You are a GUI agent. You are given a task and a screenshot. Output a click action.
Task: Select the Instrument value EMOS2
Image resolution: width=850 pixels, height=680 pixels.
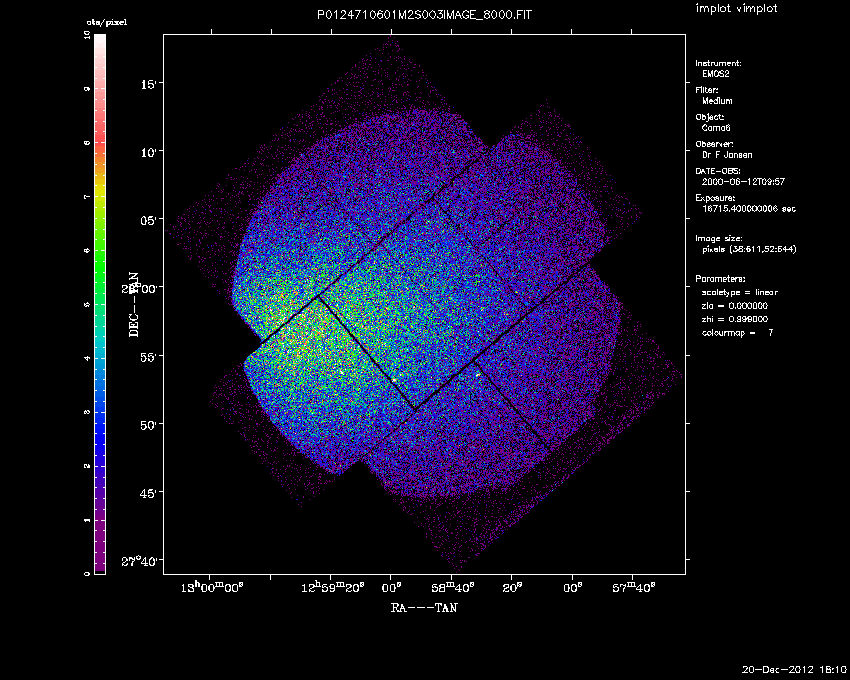click(x=717, y=74)
